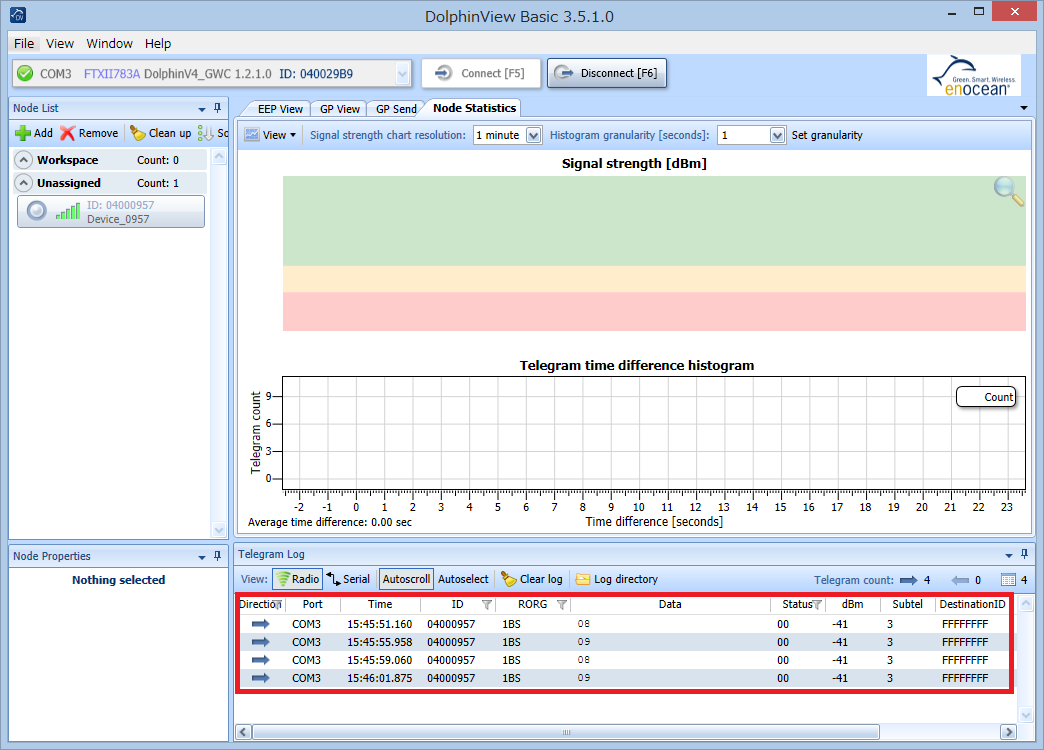The width and height of the screenshot is (1044, 750).
Task: Click the Connect [F5] button
Action: pyautogui.click(x=479, y=73)
